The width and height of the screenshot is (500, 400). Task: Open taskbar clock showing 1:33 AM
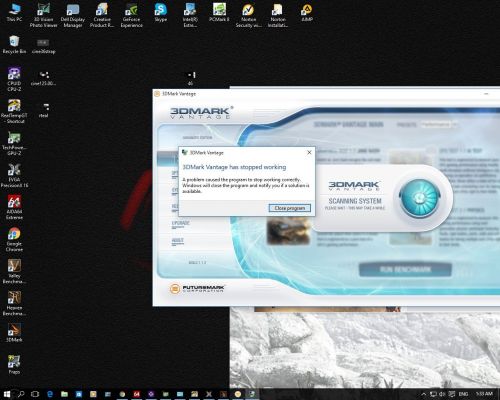(x=484, y=394)
